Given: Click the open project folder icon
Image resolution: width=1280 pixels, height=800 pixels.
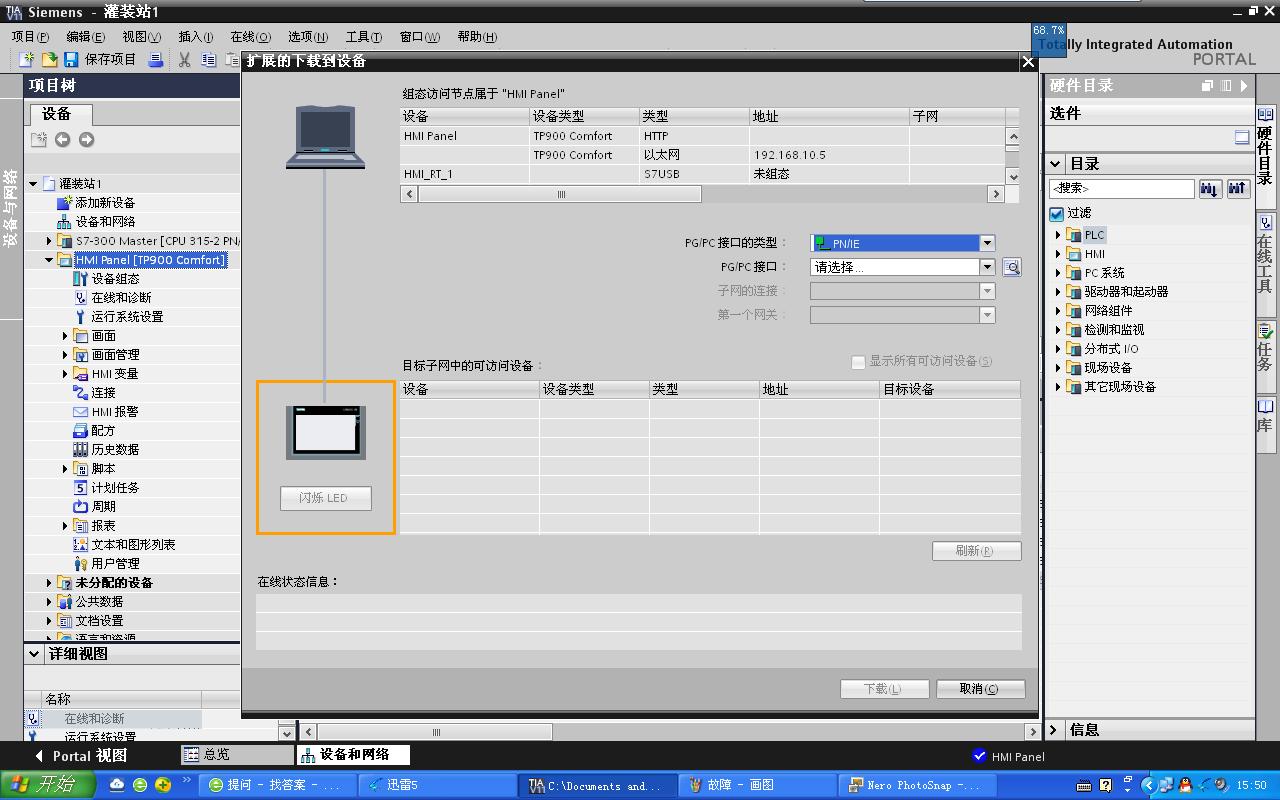Looking at the screenshot, I should pos(49,60).
